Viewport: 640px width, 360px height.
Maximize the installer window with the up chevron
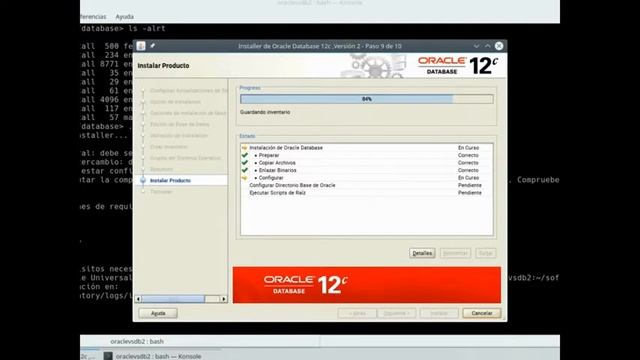click(x=487, y=46)
